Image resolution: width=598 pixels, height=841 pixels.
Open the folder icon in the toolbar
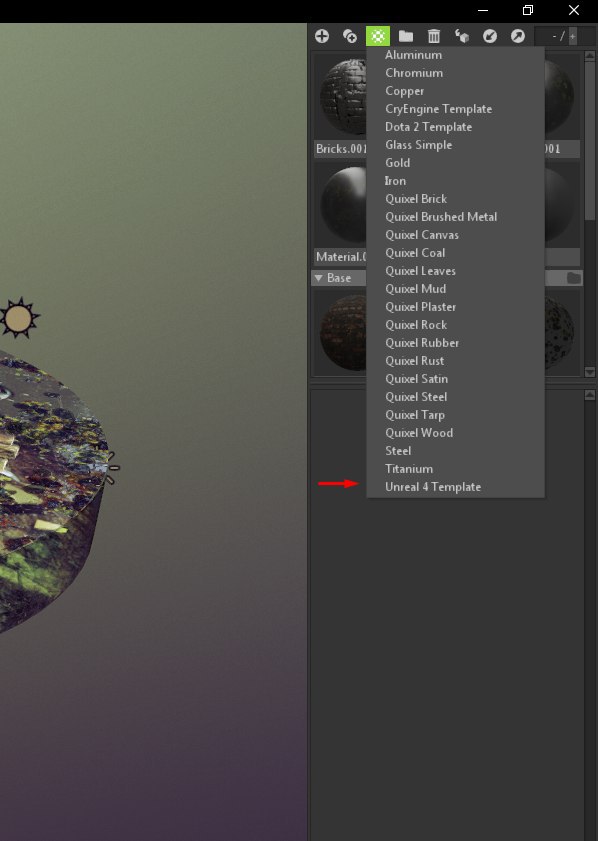[x=406, y=36]
